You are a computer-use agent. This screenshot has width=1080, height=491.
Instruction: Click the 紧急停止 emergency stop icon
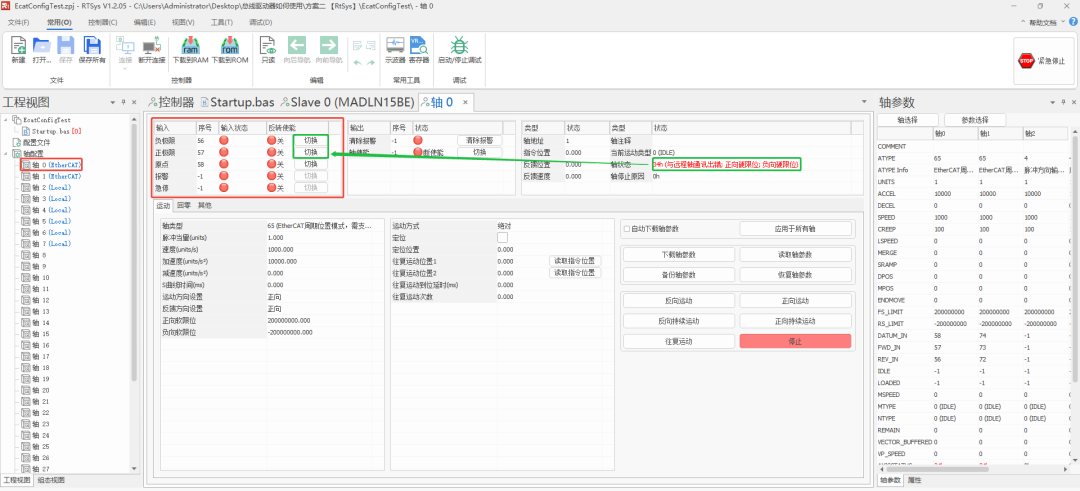[1026, 61]
